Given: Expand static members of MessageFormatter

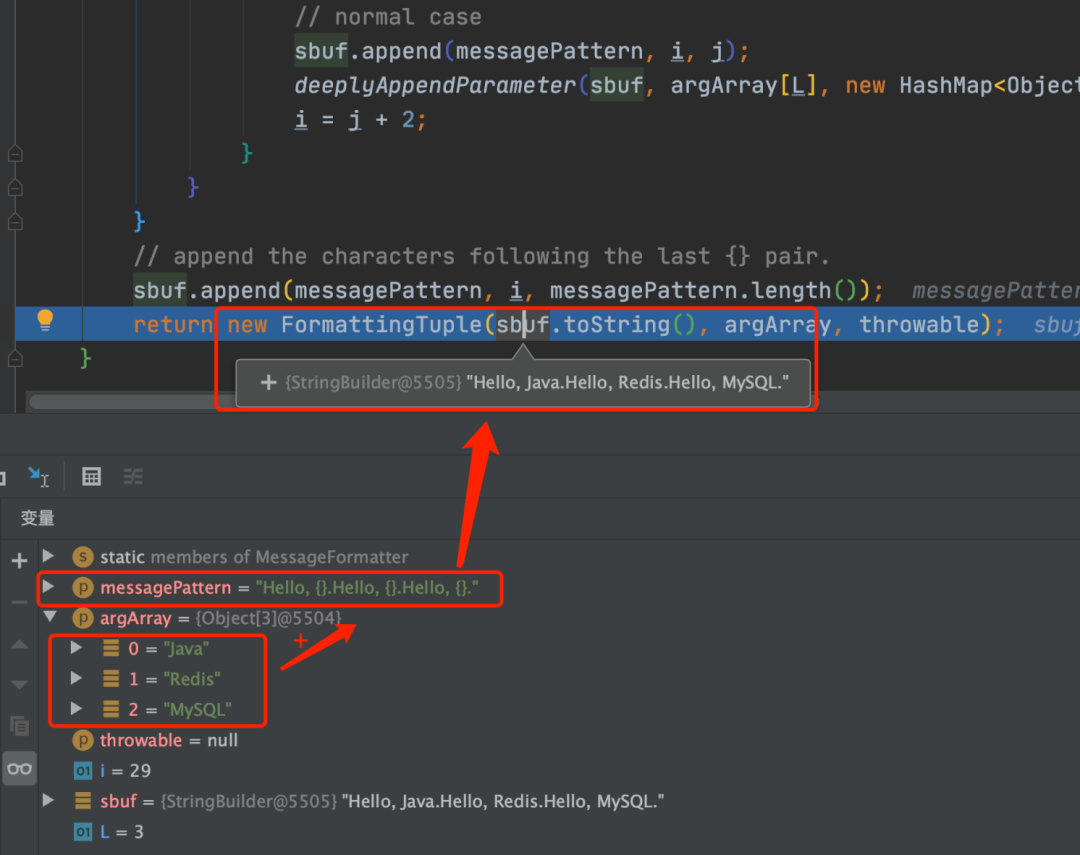Looking at the screenshot, I should (x=48, y=556).
